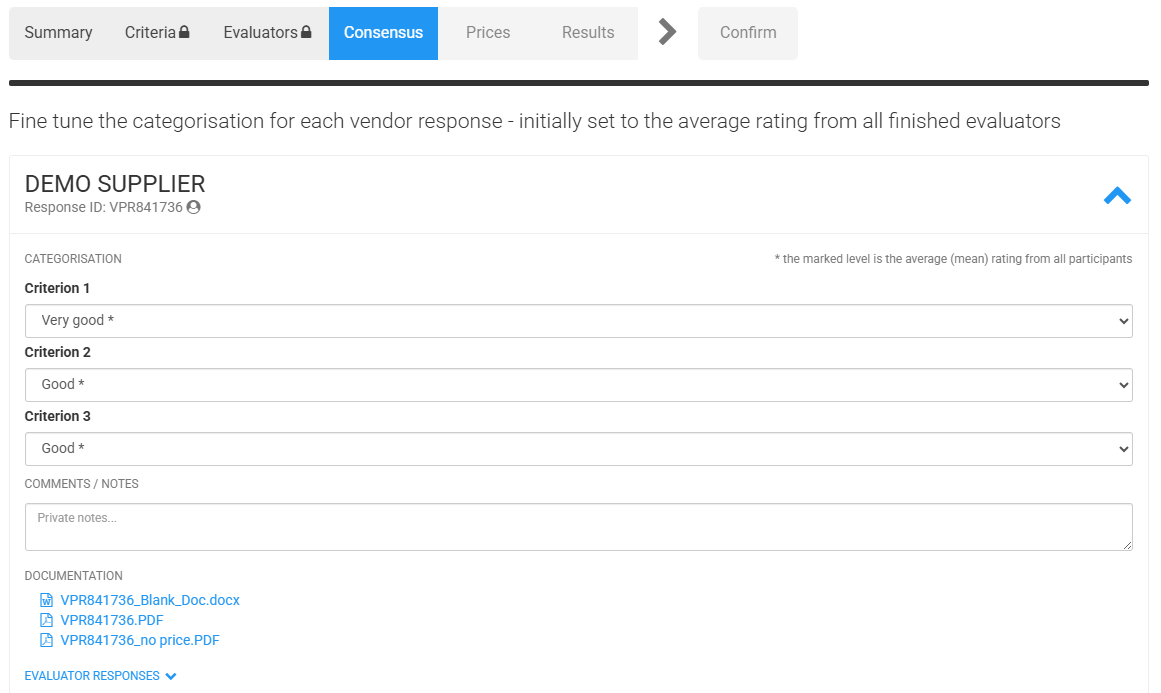Expand the EVALUATOR RESPONSES section
The width and height of the screenshot is (1161, 693).
click(92, 676)
